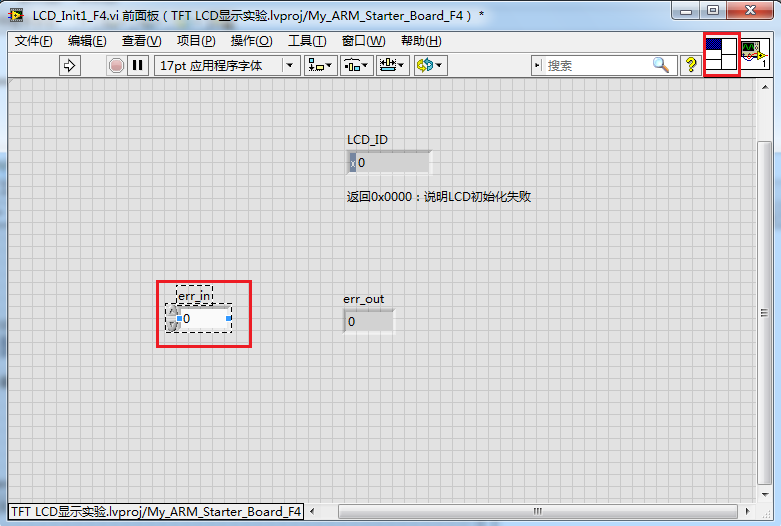Viewport: 781px width, 526px height.
Task: Increment err_in with up arrow
Action: click(x=172, y=312)
